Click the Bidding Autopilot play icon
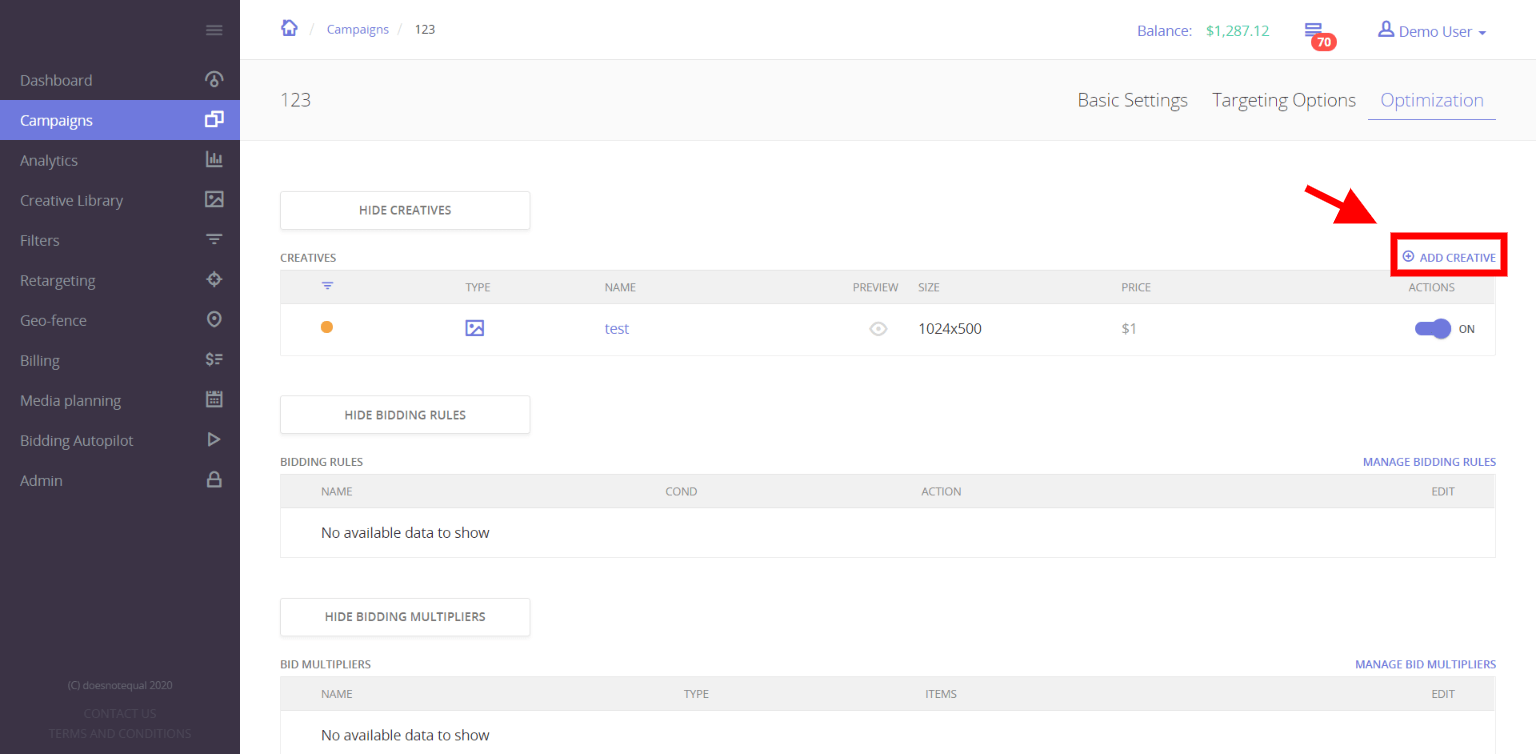This screenshot has width=1536, height=754. click(214, 440)
